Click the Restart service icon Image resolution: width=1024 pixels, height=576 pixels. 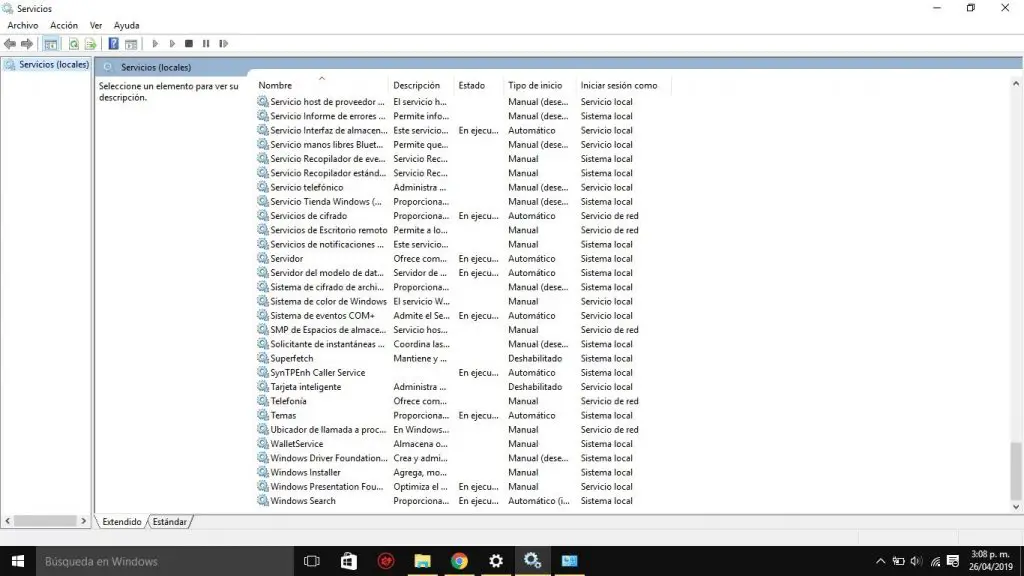(223, 44)
